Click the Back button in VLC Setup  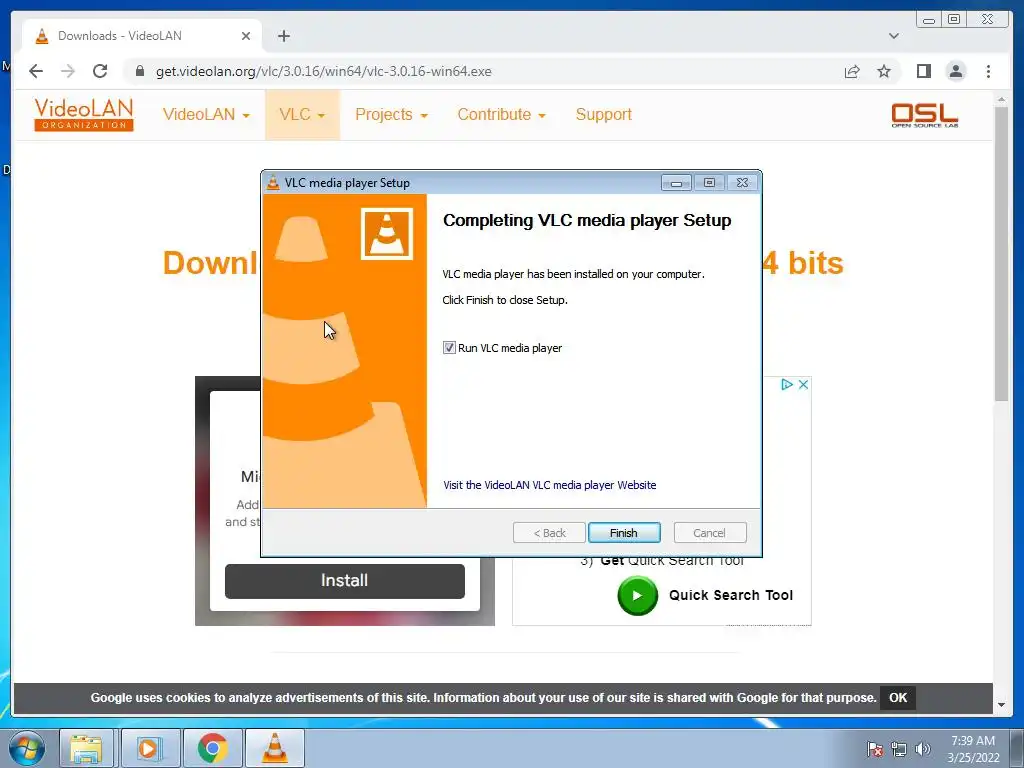point(549,533)
